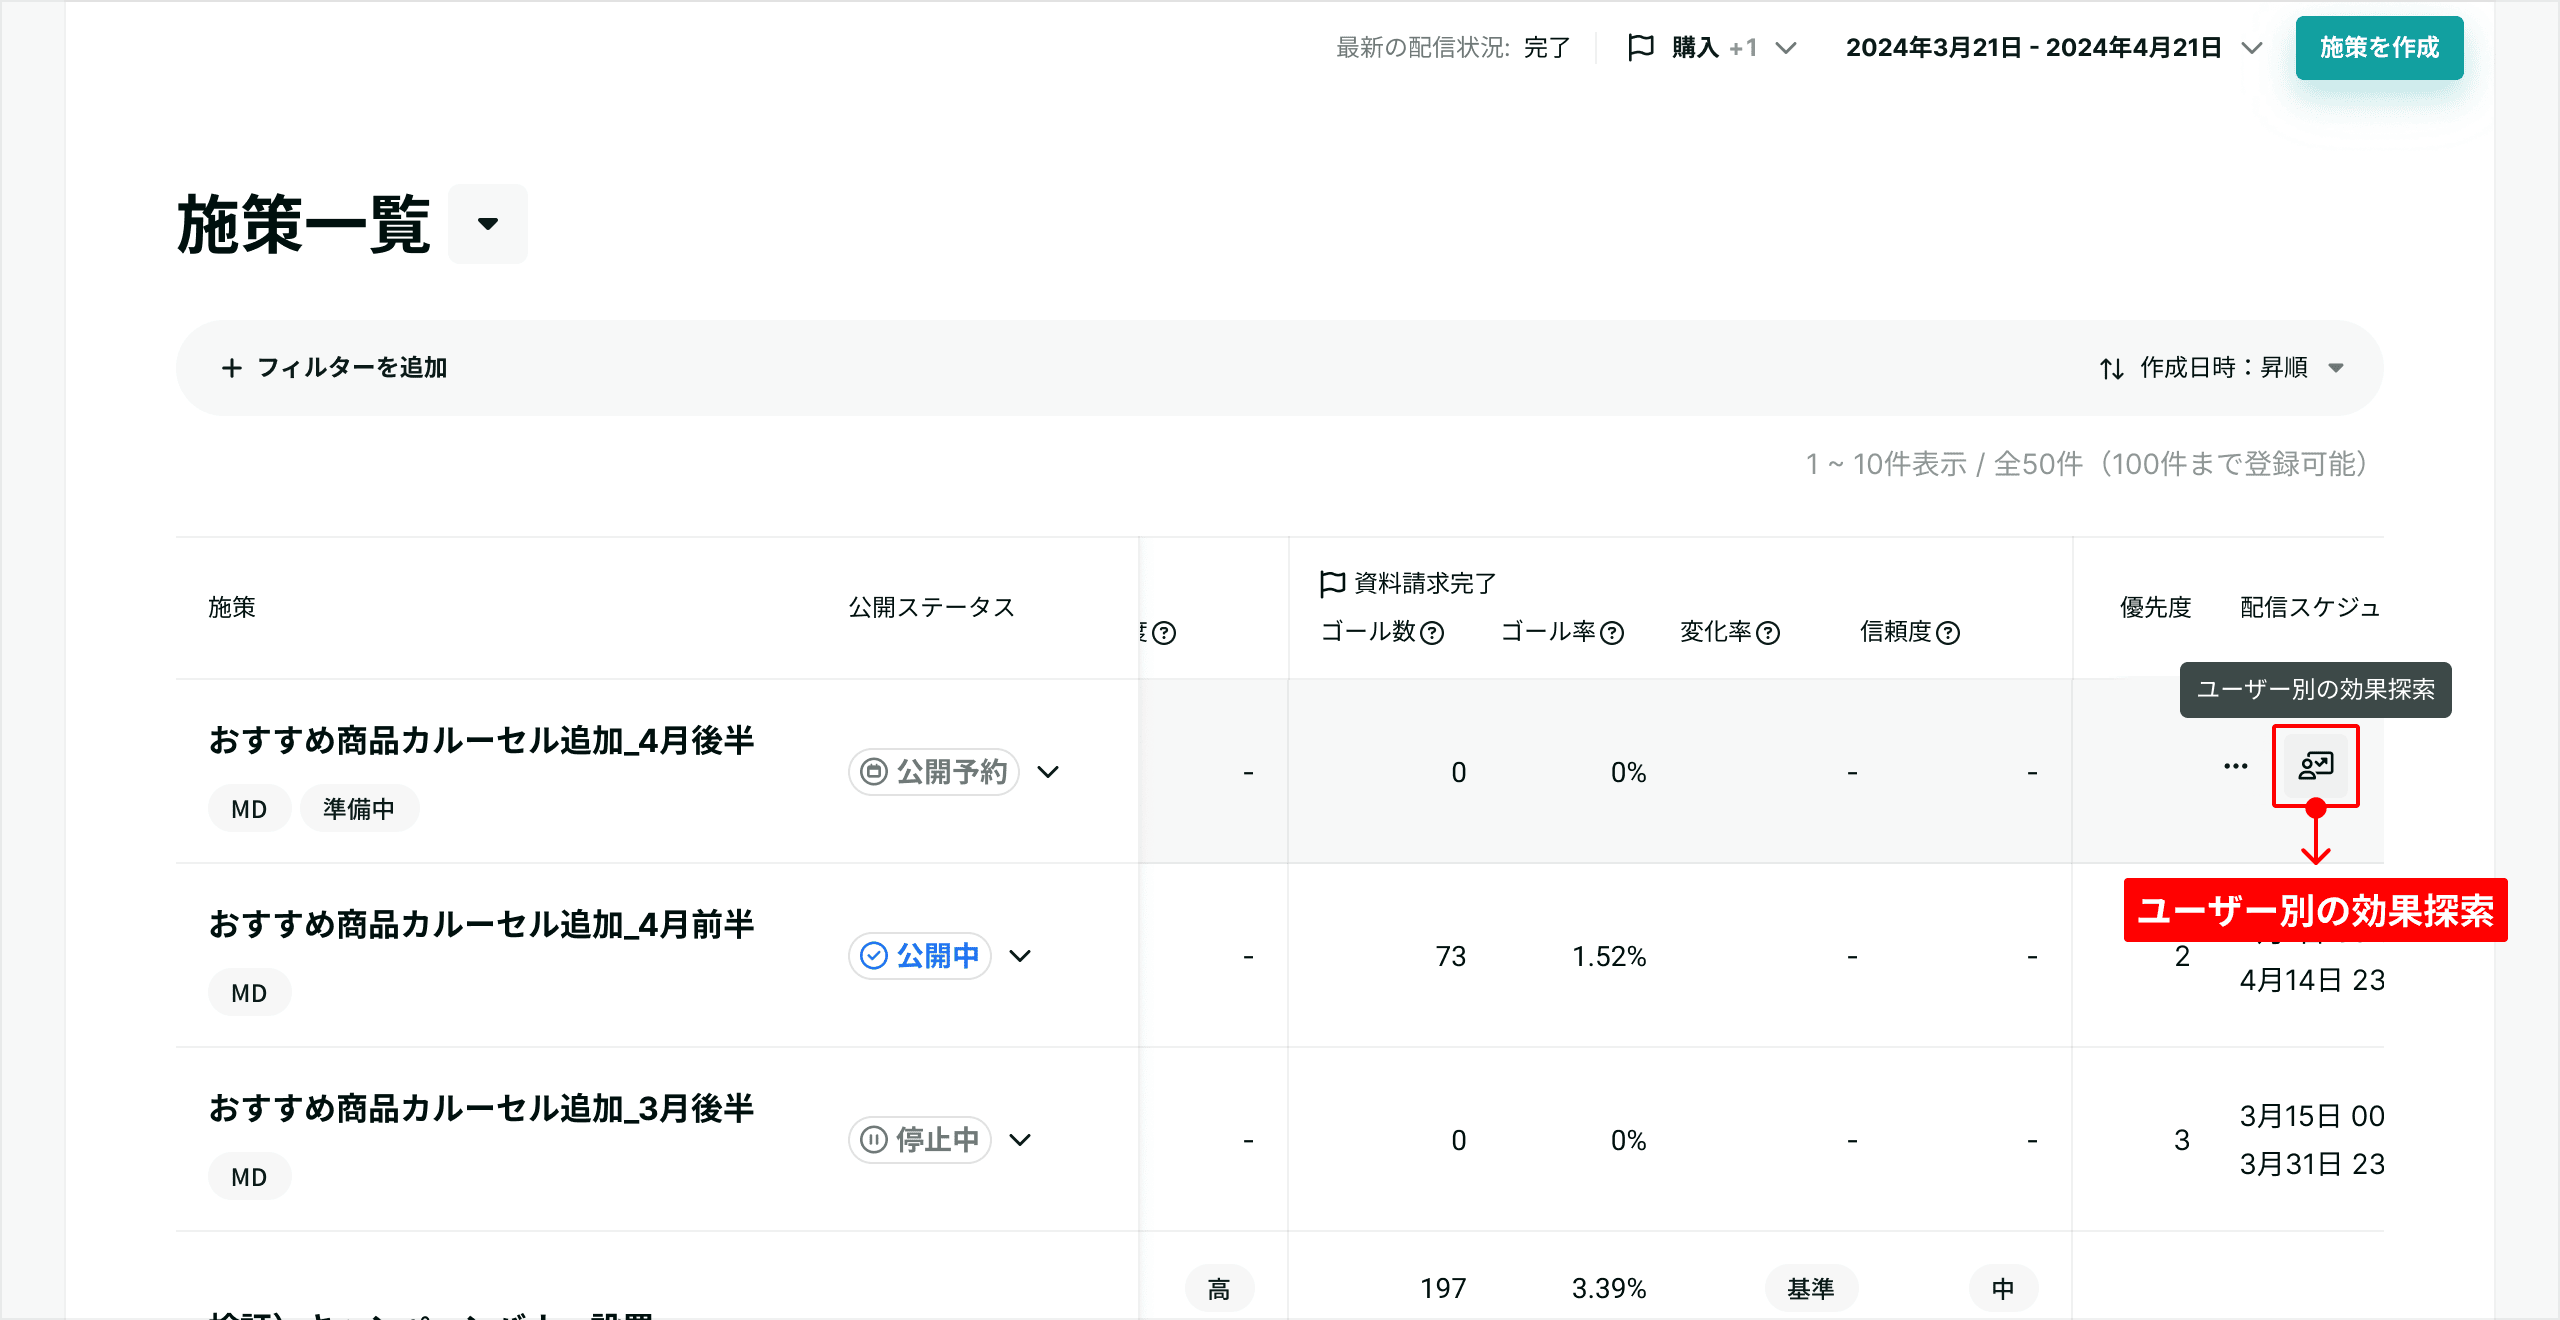Open おすすめ商品カルーセル追加_3月後半 campaign
The width and height of the screenshot is (2560, 1320).
coord(481,1109)
